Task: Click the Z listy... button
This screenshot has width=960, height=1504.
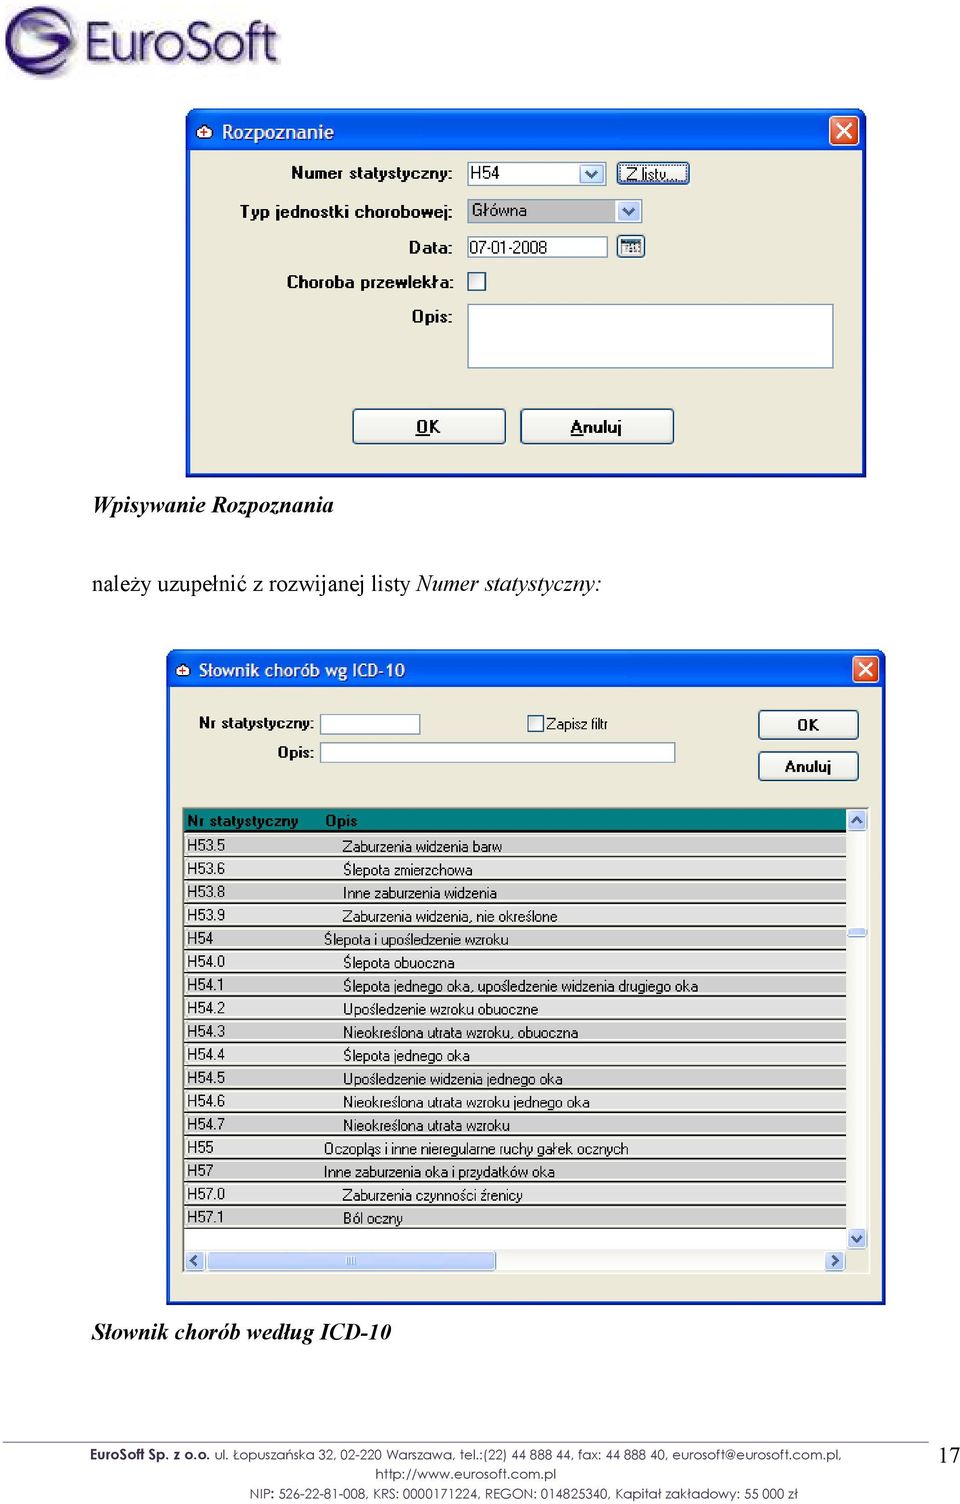Action: point(652,173)
